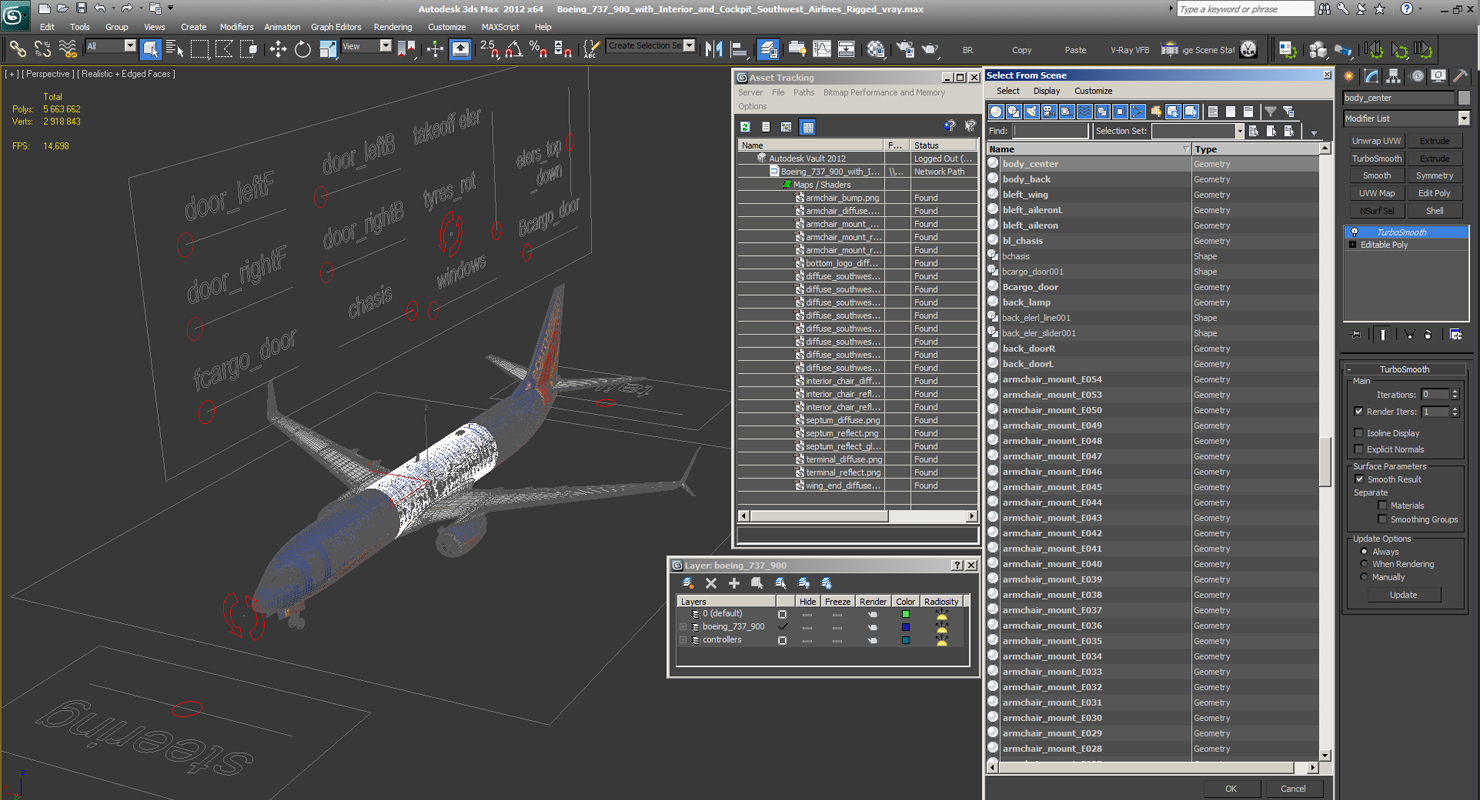Image resolution: width=1480 pixels, height=800 pixels.
Task: Toggle the Angle Snap icon
Action: [x=513, y=48]
